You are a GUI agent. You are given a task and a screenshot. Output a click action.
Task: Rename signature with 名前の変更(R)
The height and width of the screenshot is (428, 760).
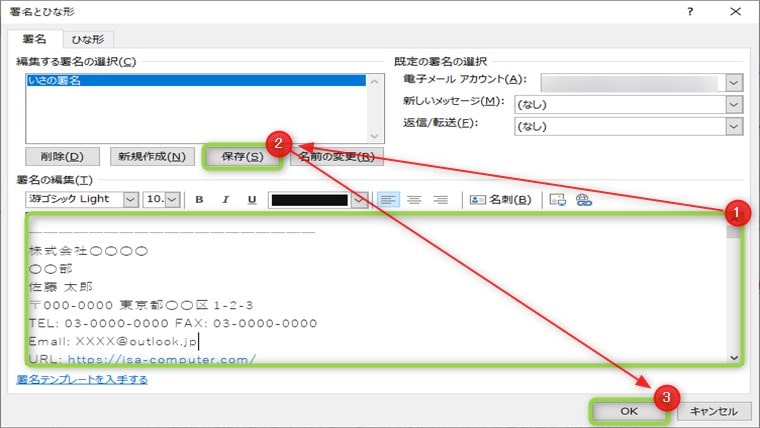pyautogui.click(x=337, y=157)
